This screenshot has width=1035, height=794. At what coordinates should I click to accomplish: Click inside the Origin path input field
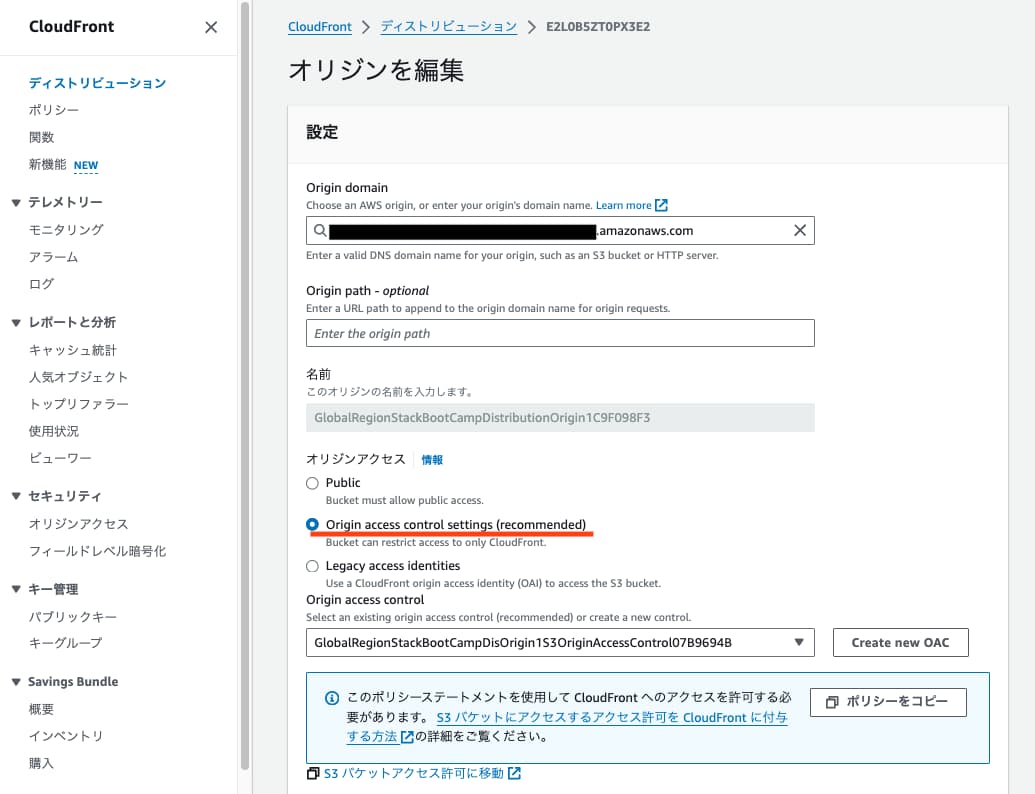[560, 331]
